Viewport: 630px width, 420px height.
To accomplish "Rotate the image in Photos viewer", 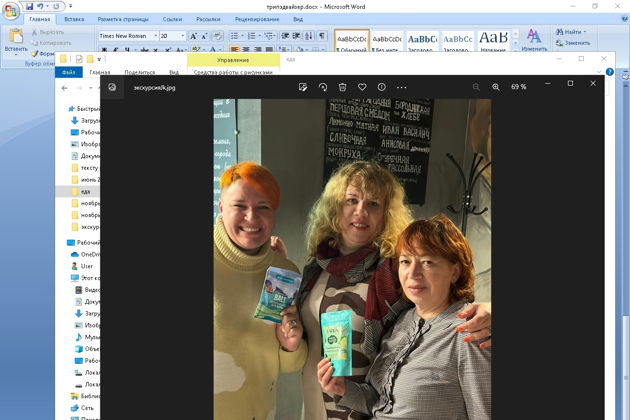I will 323,87.
